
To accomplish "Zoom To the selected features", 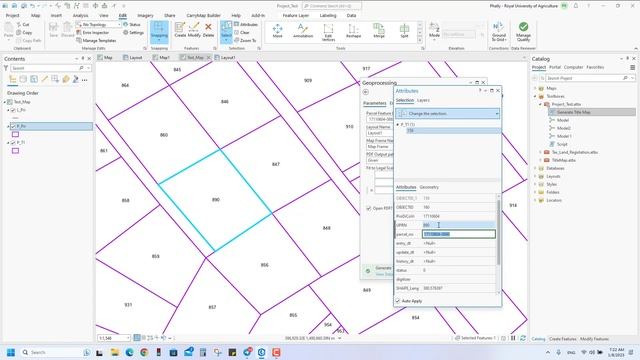I will (245, 40).
